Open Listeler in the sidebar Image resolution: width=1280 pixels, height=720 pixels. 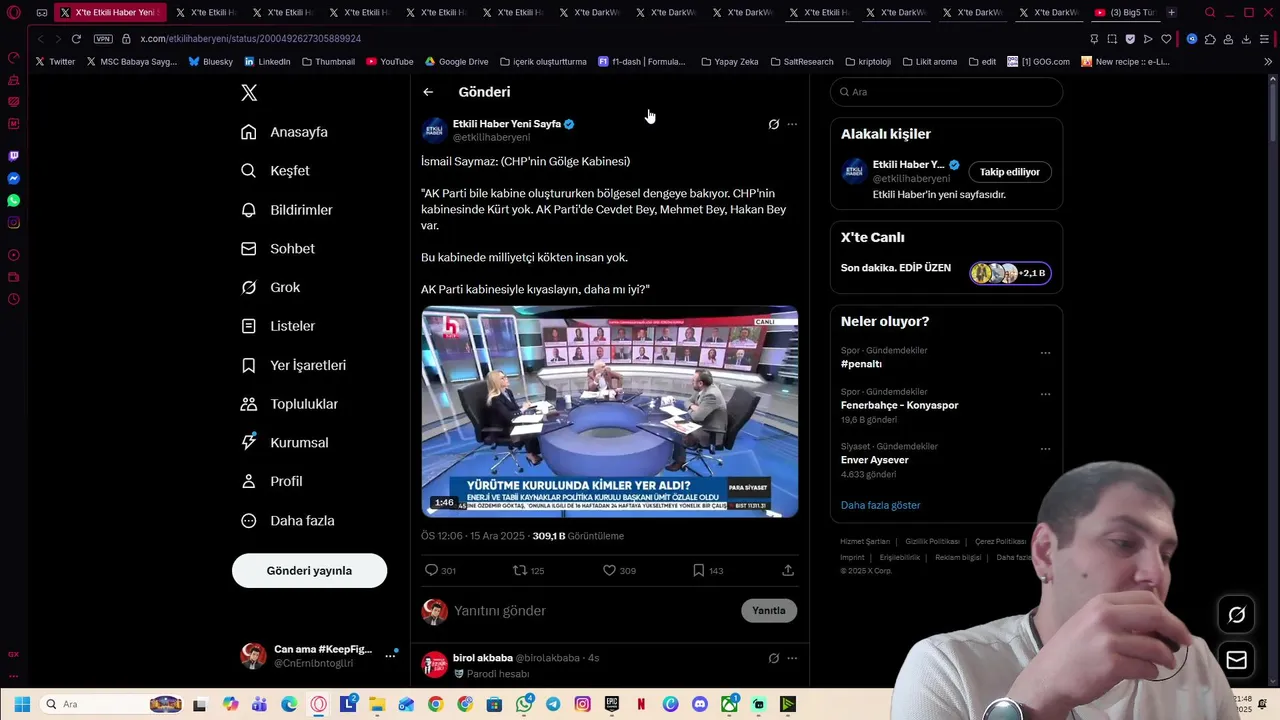[x=278, y=326]
